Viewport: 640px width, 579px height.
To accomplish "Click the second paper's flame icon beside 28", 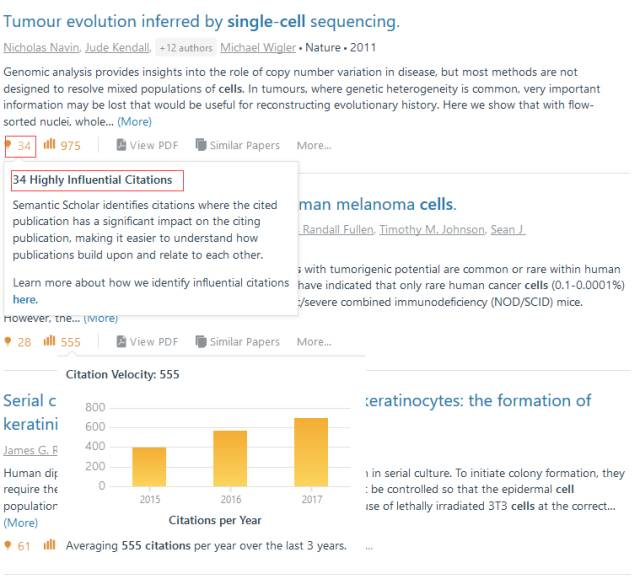I will 9,342.
